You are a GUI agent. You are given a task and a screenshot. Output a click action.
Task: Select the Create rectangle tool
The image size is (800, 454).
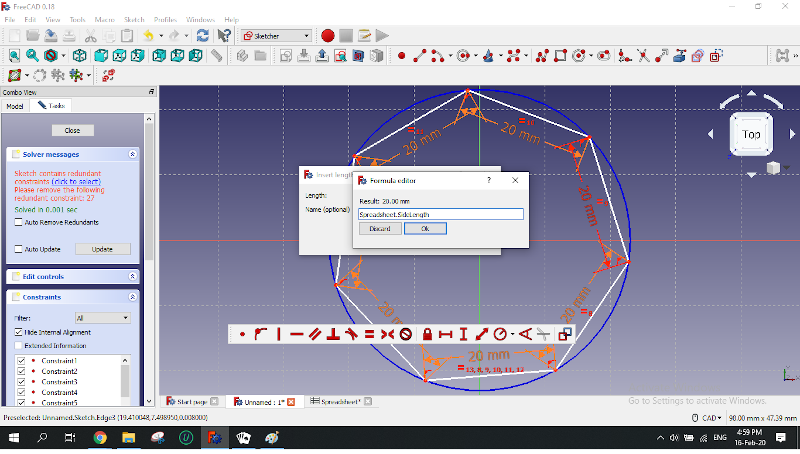(x=560, y=56)
